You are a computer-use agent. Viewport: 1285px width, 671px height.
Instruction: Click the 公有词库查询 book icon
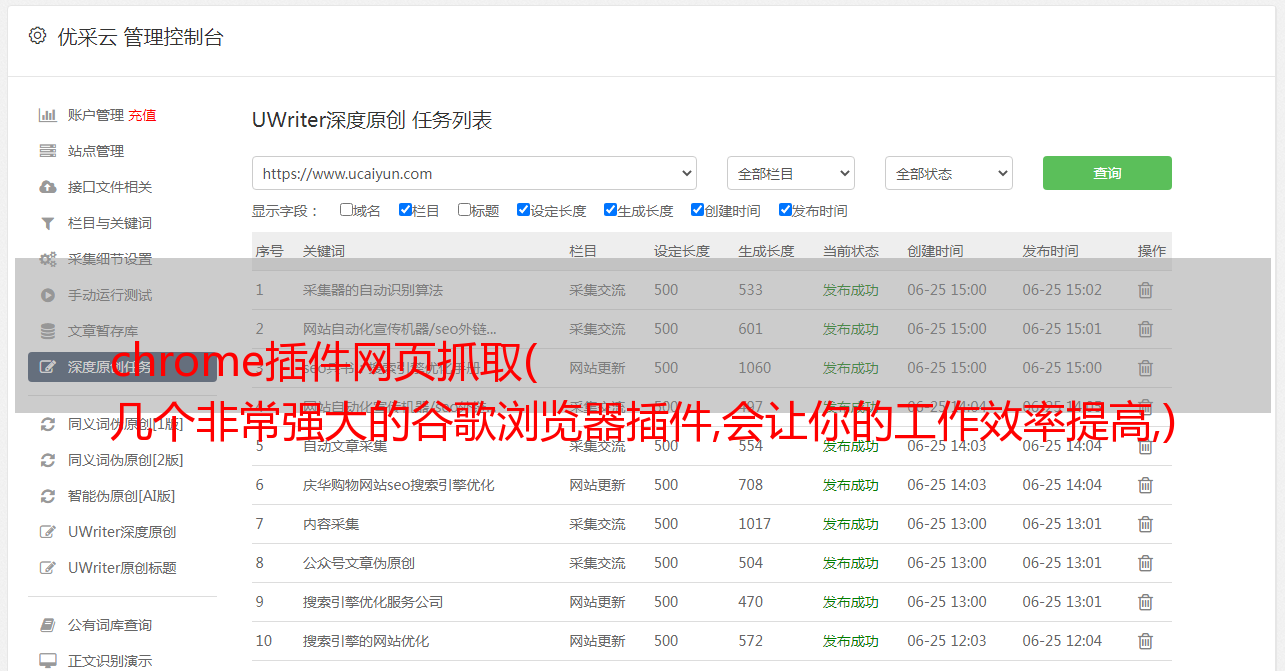47,625
